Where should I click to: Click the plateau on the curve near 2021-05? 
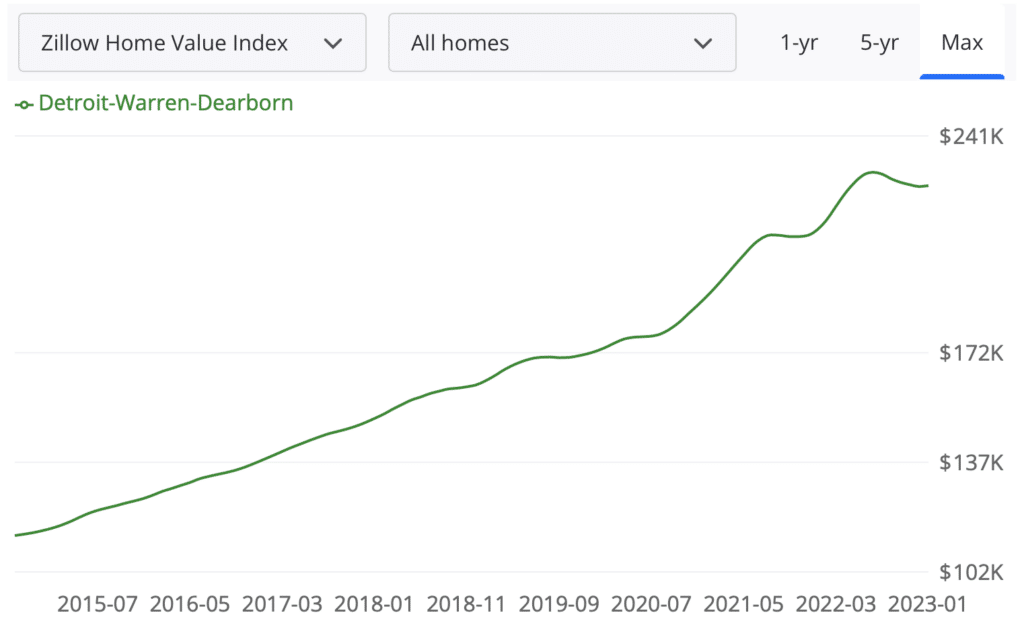pyautogui.click(x=780, y=235)
